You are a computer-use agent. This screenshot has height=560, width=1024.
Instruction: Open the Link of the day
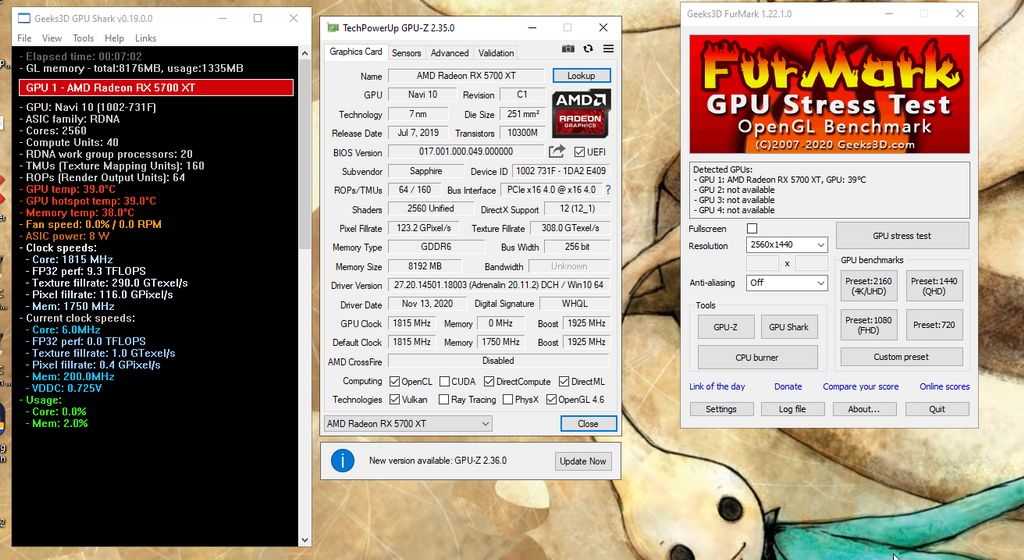coord(717,386)
